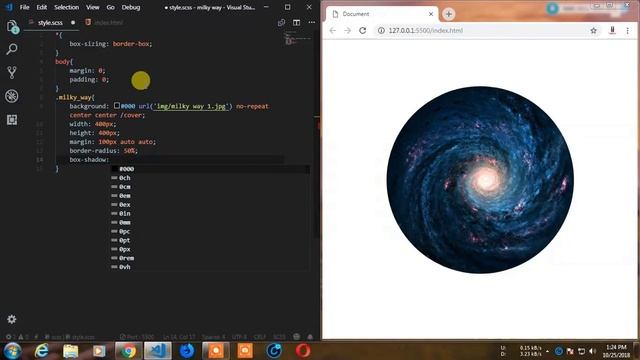Viewport: 640px width, 360px height.
Task: Open the Extensions view
Action: pos(12,120)
